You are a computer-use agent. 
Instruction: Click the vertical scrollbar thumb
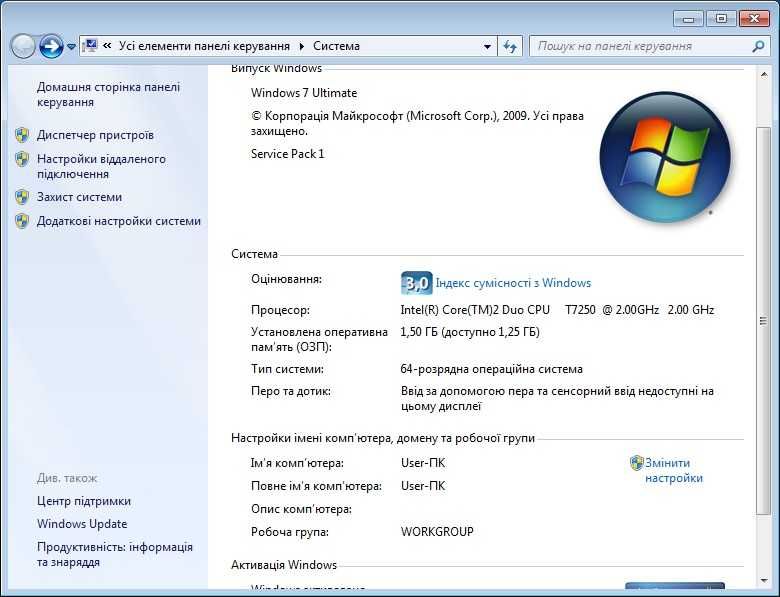(764, 321)
